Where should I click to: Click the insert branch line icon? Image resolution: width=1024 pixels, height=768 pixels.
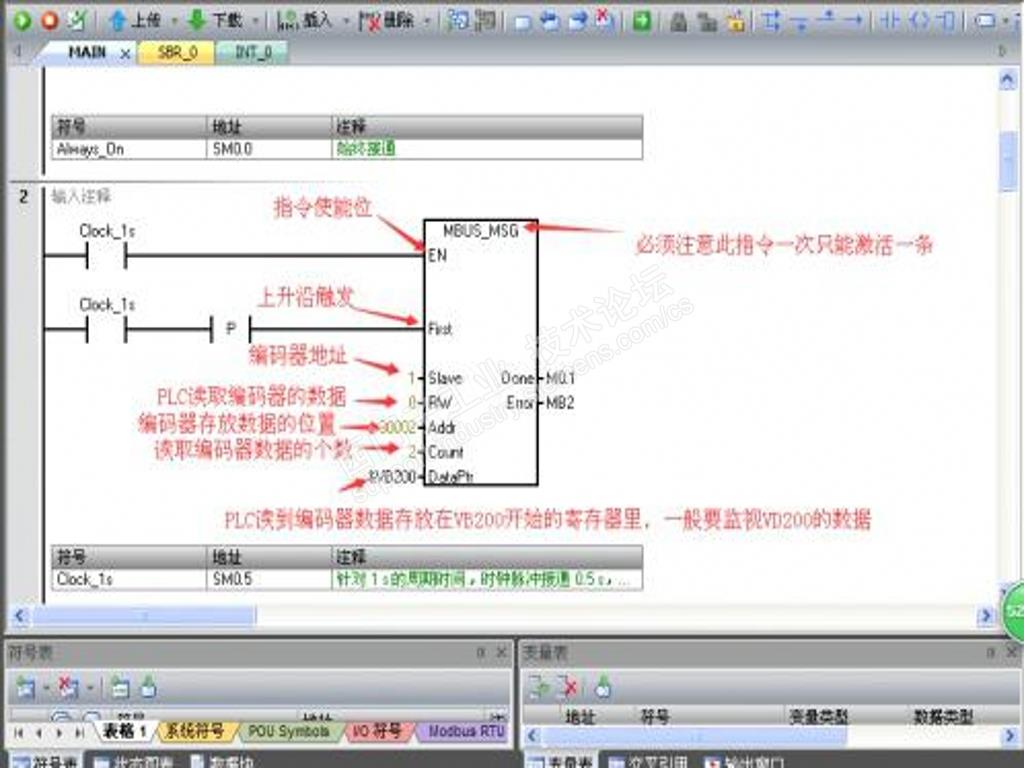771,21
